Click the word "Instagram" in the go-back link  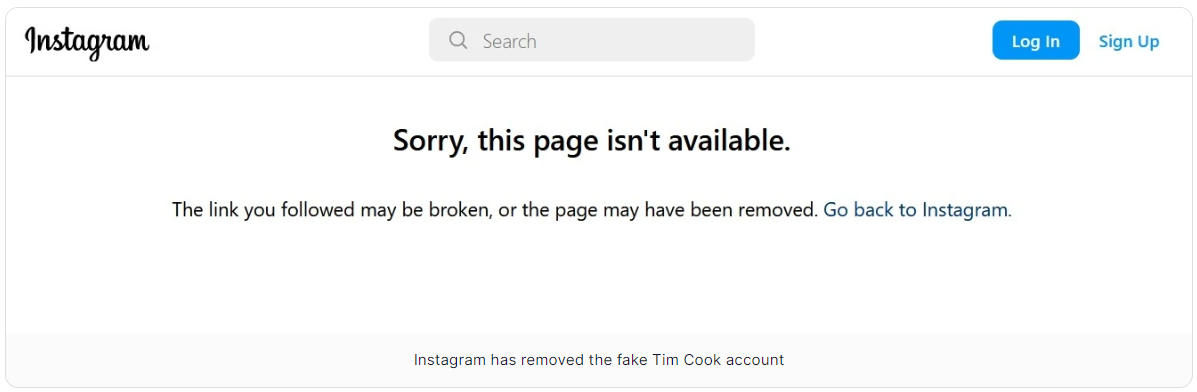pos(965,209)
